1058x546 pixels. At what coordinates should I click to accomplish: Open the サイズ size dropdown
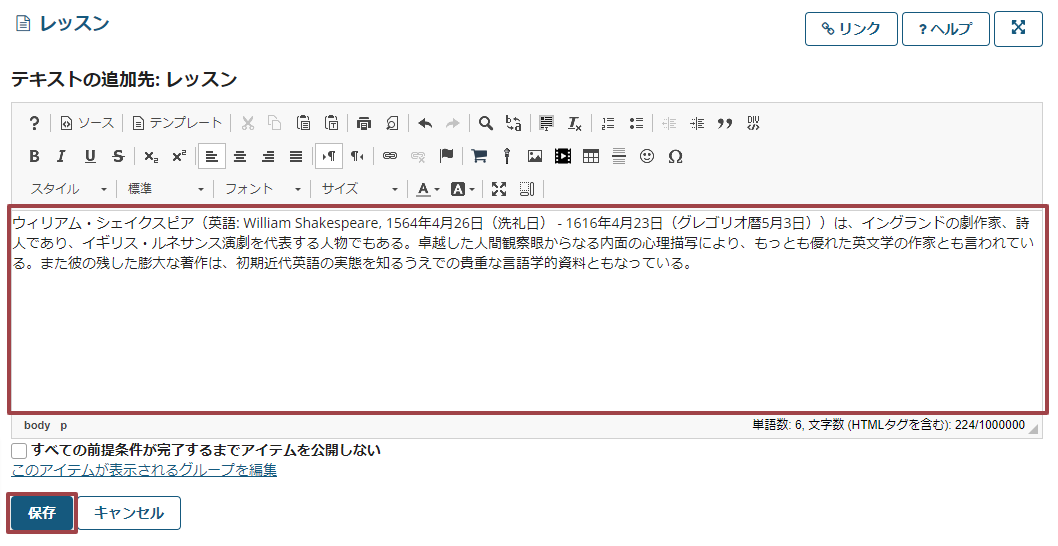click(360, 189)
